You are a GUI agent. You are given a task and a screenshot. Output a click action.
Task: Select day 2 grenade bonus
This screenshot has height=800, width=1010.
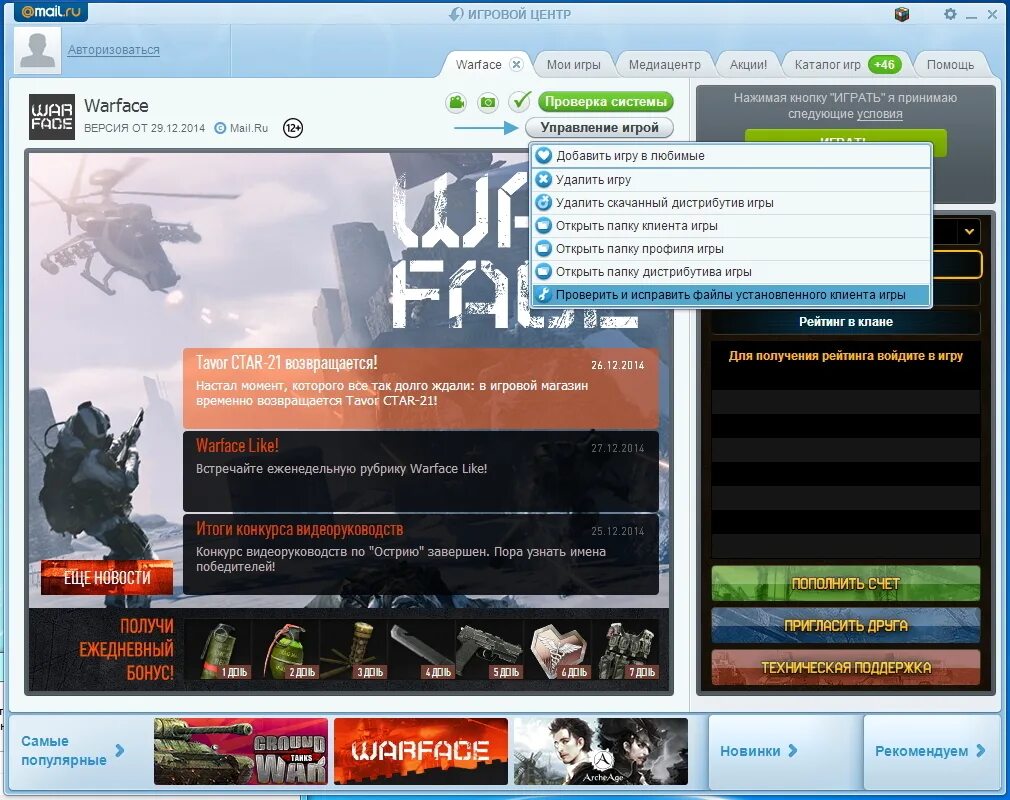[x=285, y=649]
